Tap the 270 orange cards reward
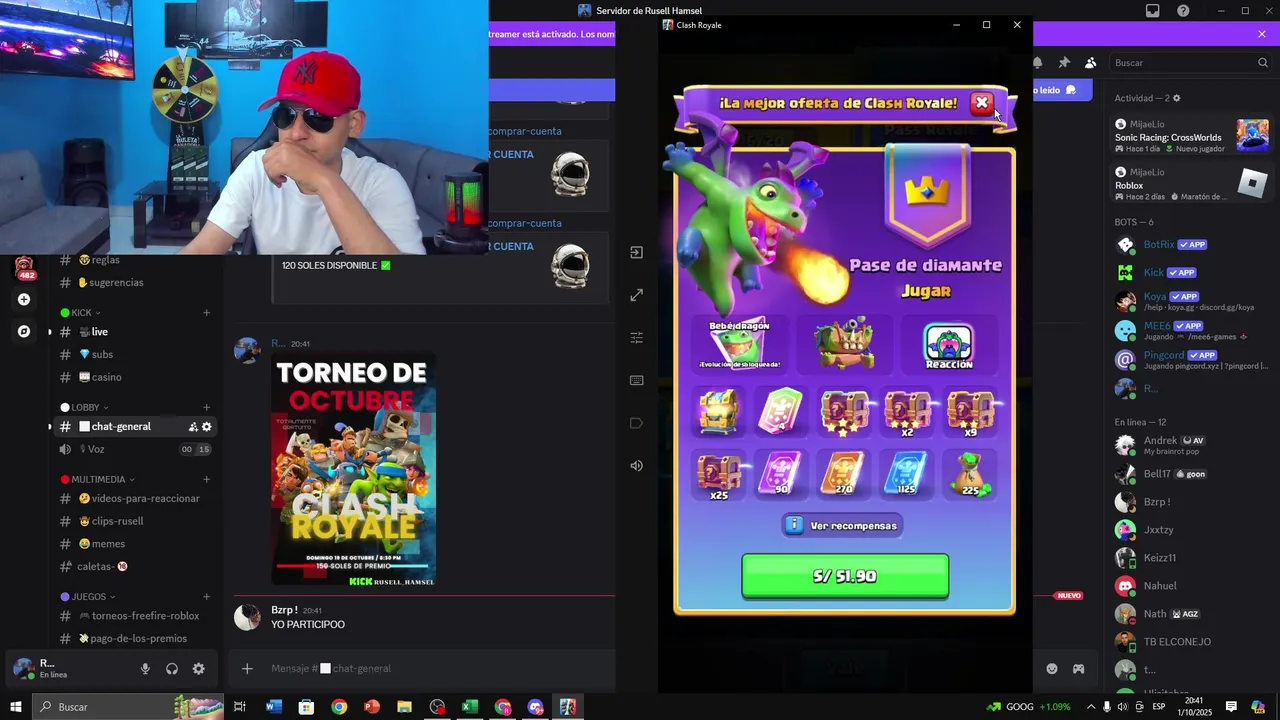The image size is (1280, 720). pos(843,473)
